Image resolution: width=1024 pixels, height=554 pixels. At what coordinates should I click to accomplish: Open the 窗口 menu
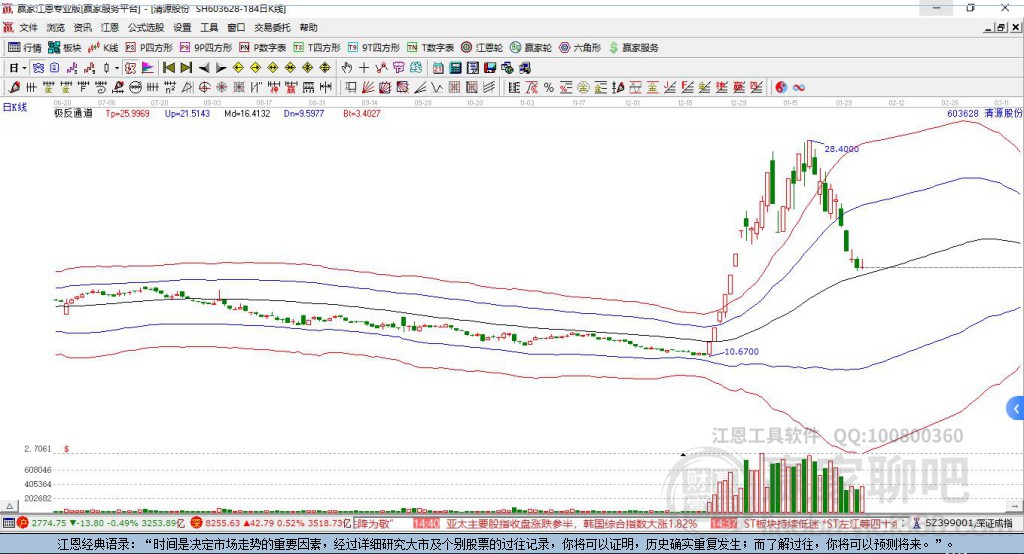pyautogui.click(x=236, y=27)
